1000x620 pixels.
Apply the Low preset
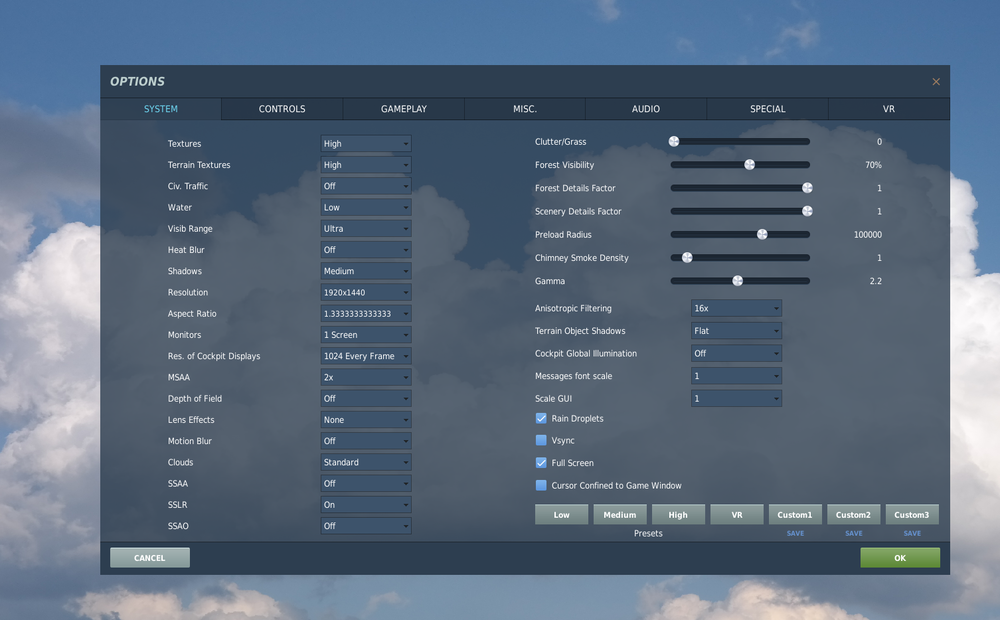tap(561, 515)
